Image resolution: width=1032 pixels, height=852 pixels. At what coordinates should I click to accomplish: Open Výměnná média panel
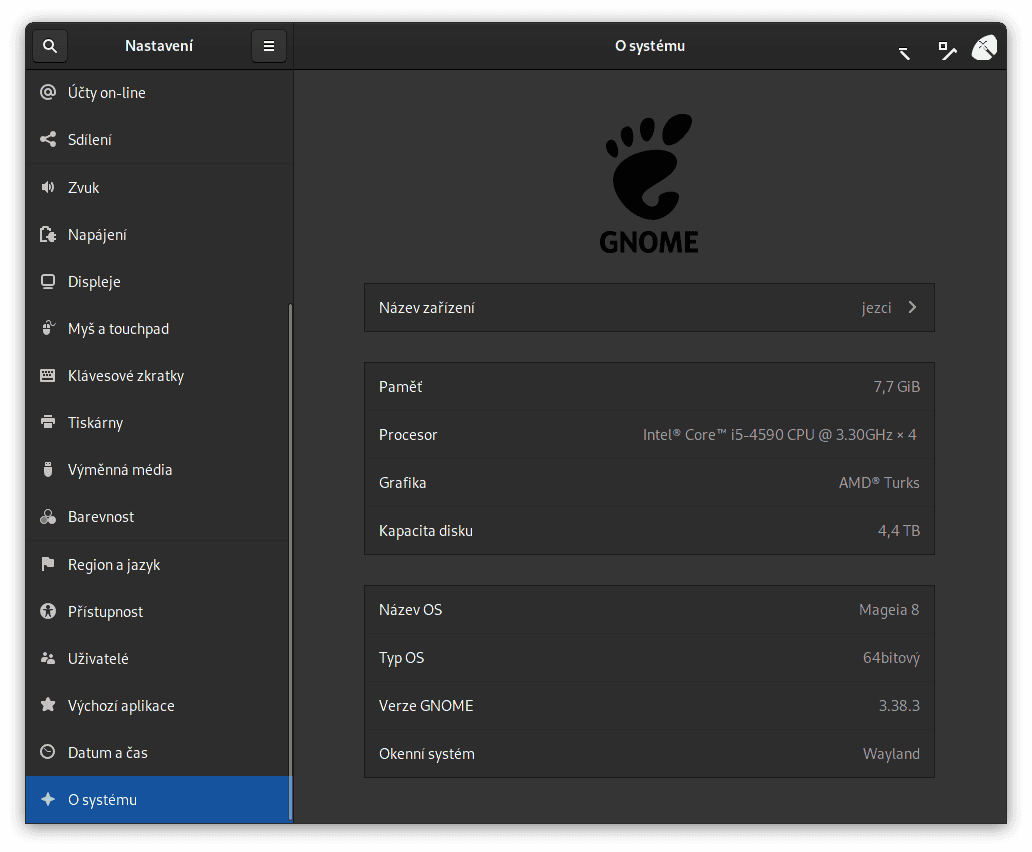(x=159, y=470)
